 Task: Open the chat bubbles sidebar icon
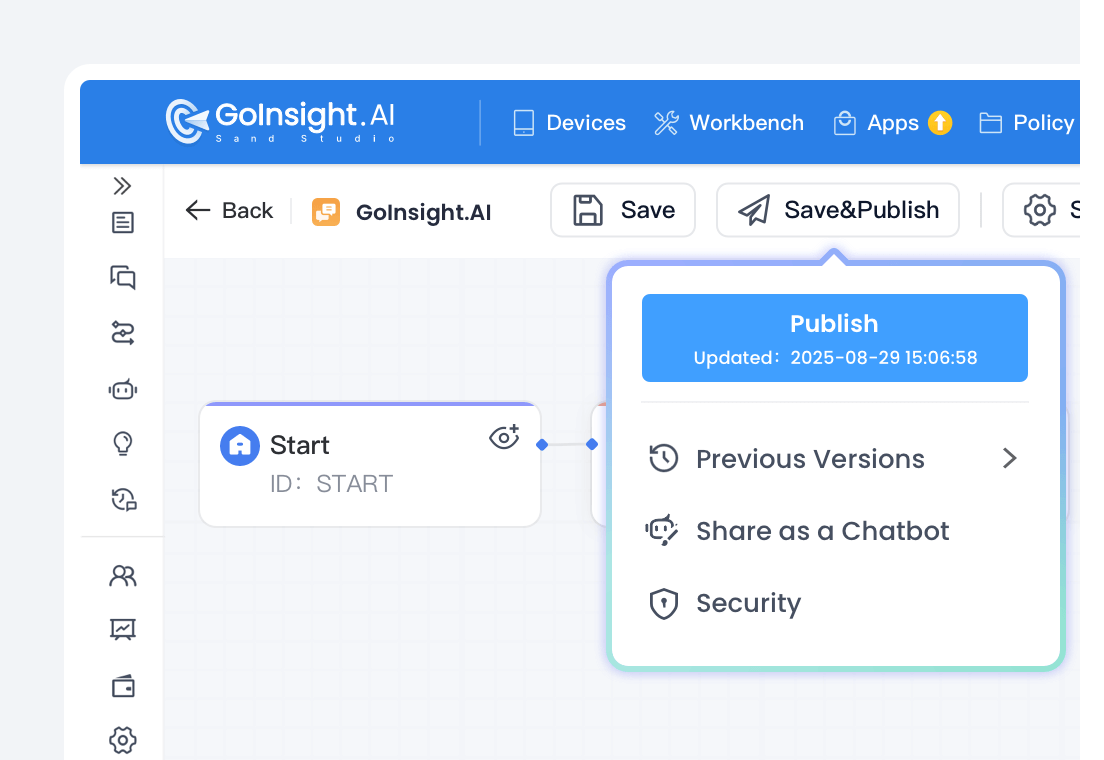[122, 277]
